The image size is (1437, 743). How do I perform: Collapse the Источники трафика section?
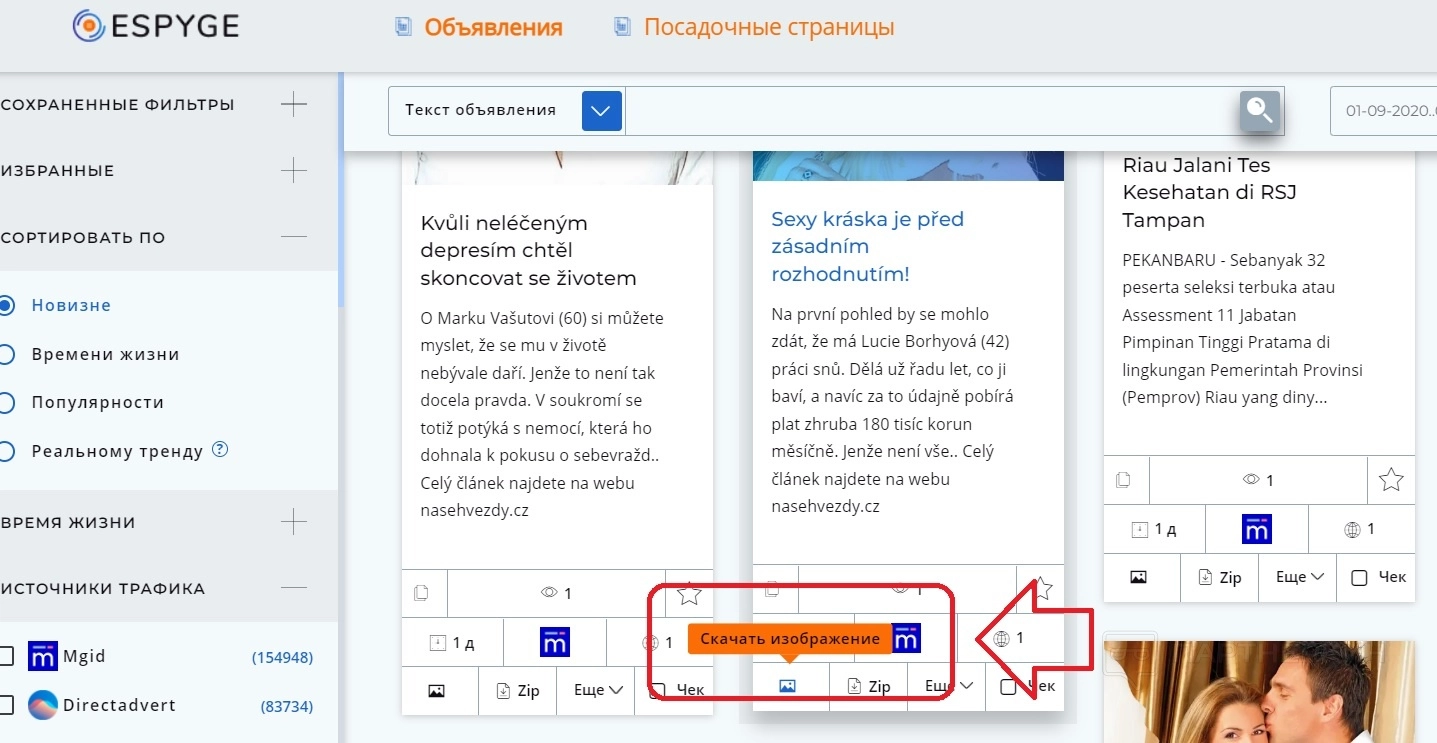(x=294, y=588)
